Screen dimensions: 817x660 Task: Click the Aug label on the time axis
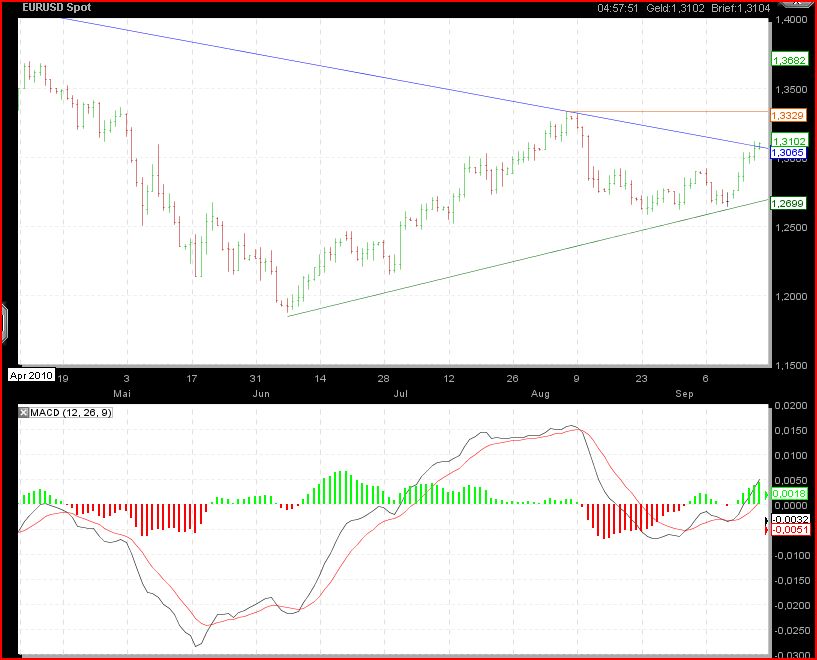point(540,394)
